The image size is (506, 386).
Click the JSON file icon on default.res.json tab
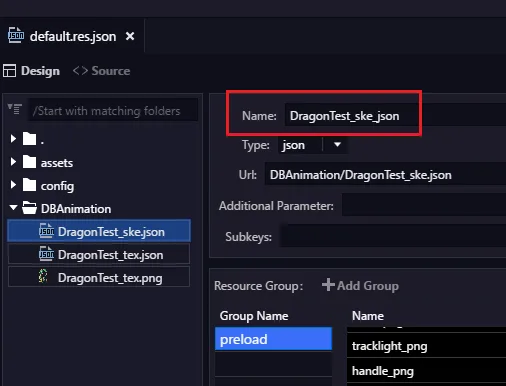tap(16, 35)
